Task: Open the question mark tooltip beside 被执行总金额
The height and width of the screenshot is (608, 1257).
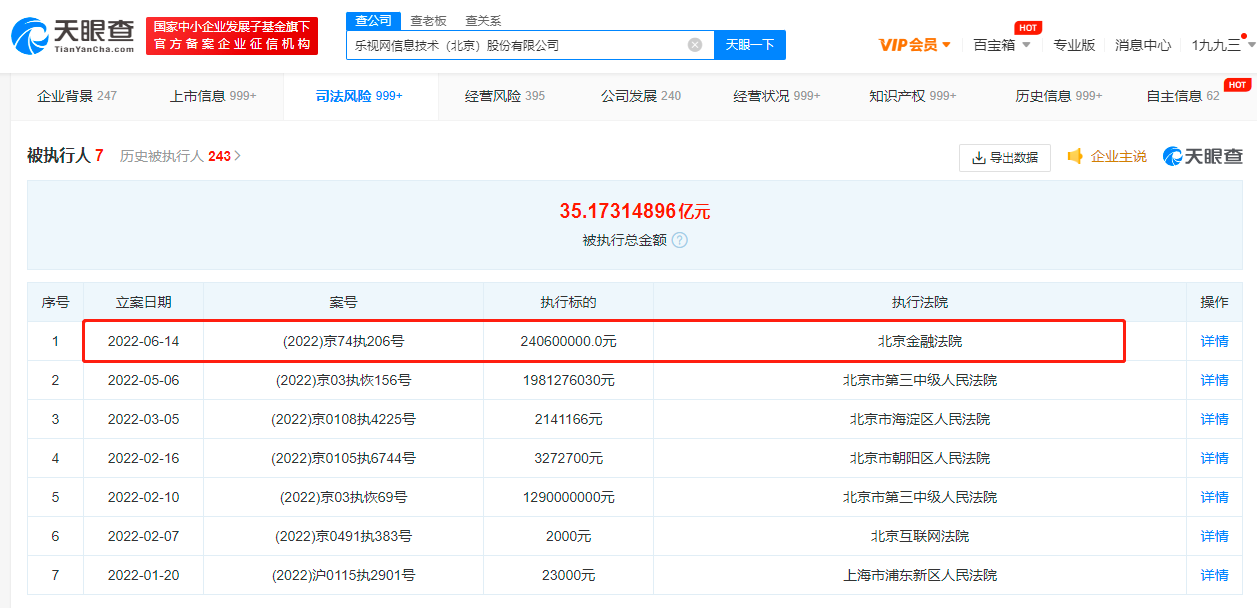Action: tap(679, 240)
